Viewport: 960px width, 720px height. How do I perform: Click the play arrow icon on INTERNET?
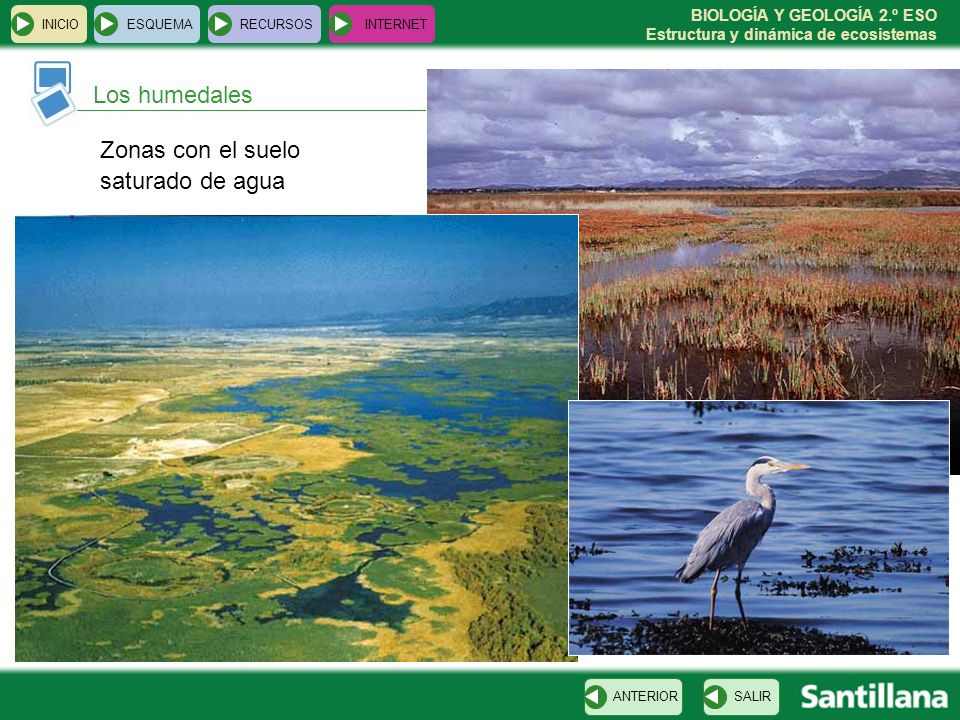click(x=342, y=24)
